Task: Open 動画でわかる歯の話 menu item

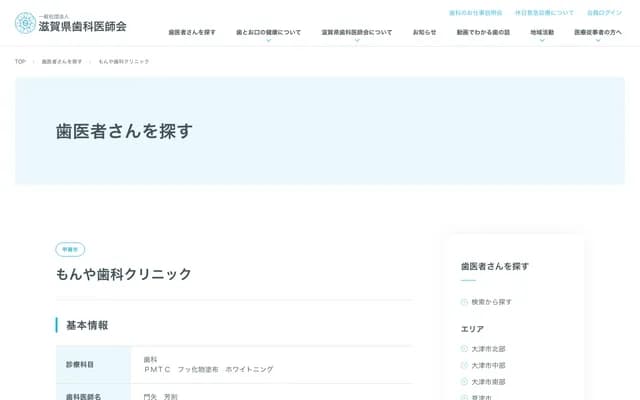Action: tap(483, 32)
